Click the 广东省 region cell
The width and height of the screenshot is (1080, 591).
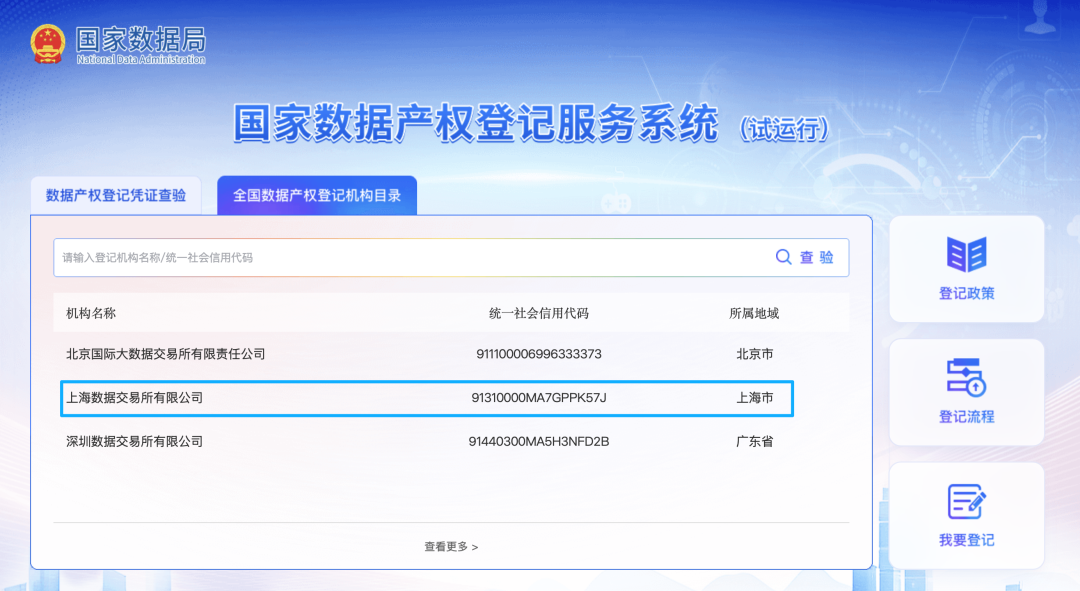(x=754, y=442)
